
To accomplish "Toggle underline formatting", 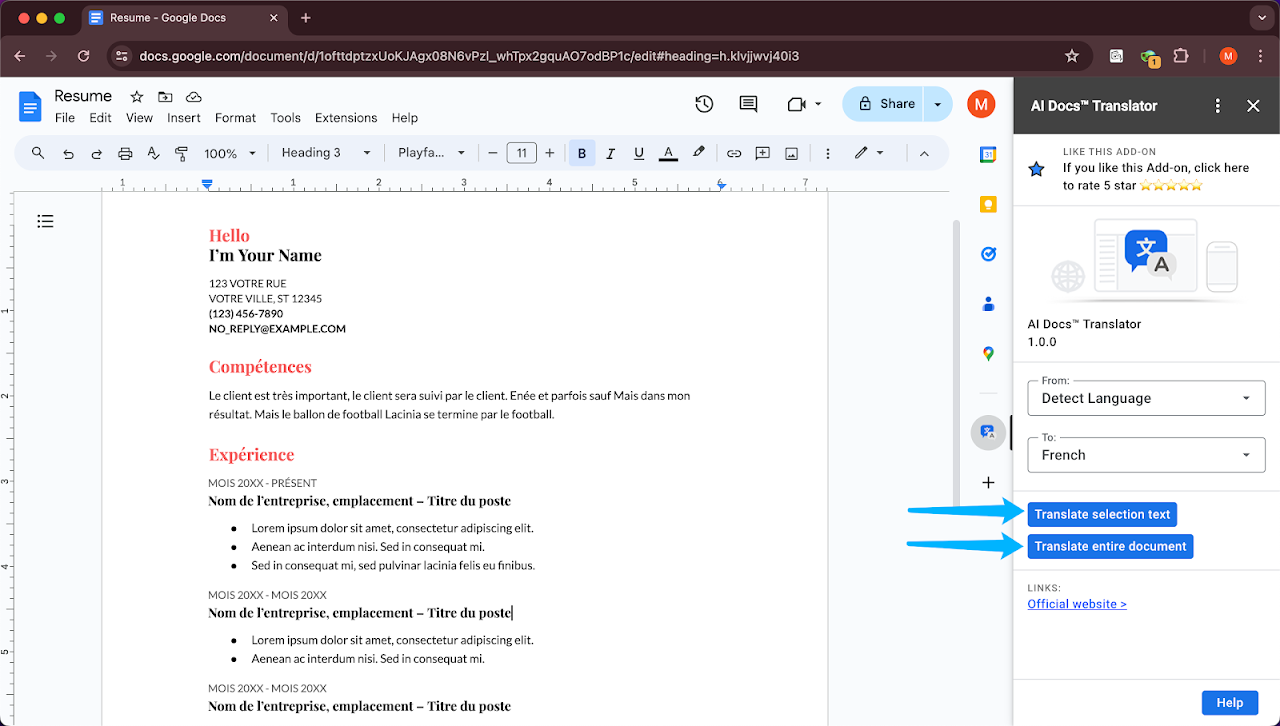I will coord(639,153).
